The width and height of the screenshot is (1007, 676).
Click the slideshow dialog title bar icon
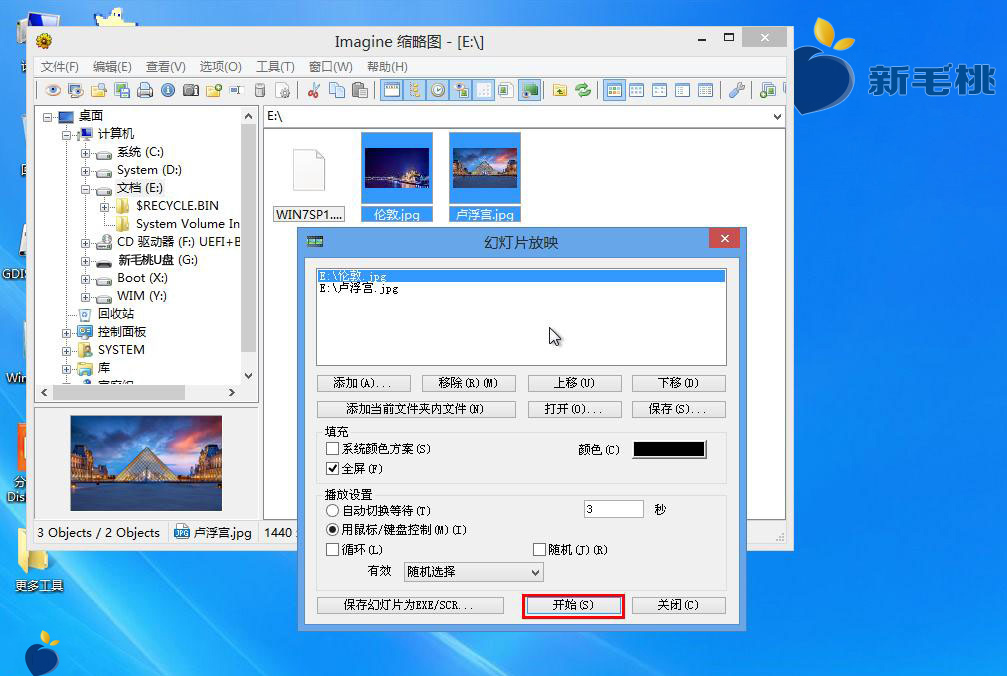tap(315, 241)
